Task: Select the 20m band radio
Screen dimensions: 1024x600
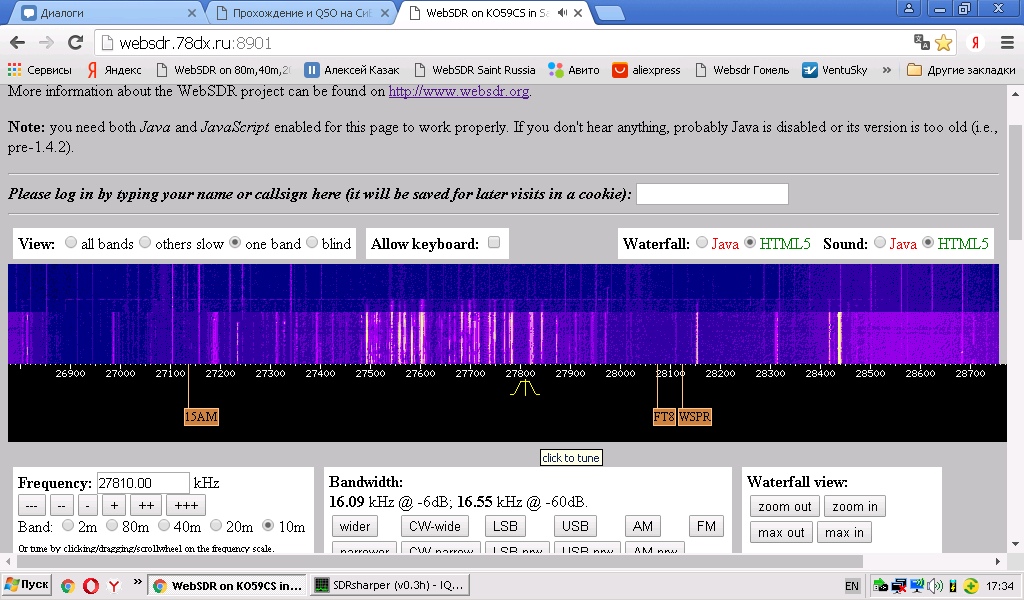Action: coord(215,525)
